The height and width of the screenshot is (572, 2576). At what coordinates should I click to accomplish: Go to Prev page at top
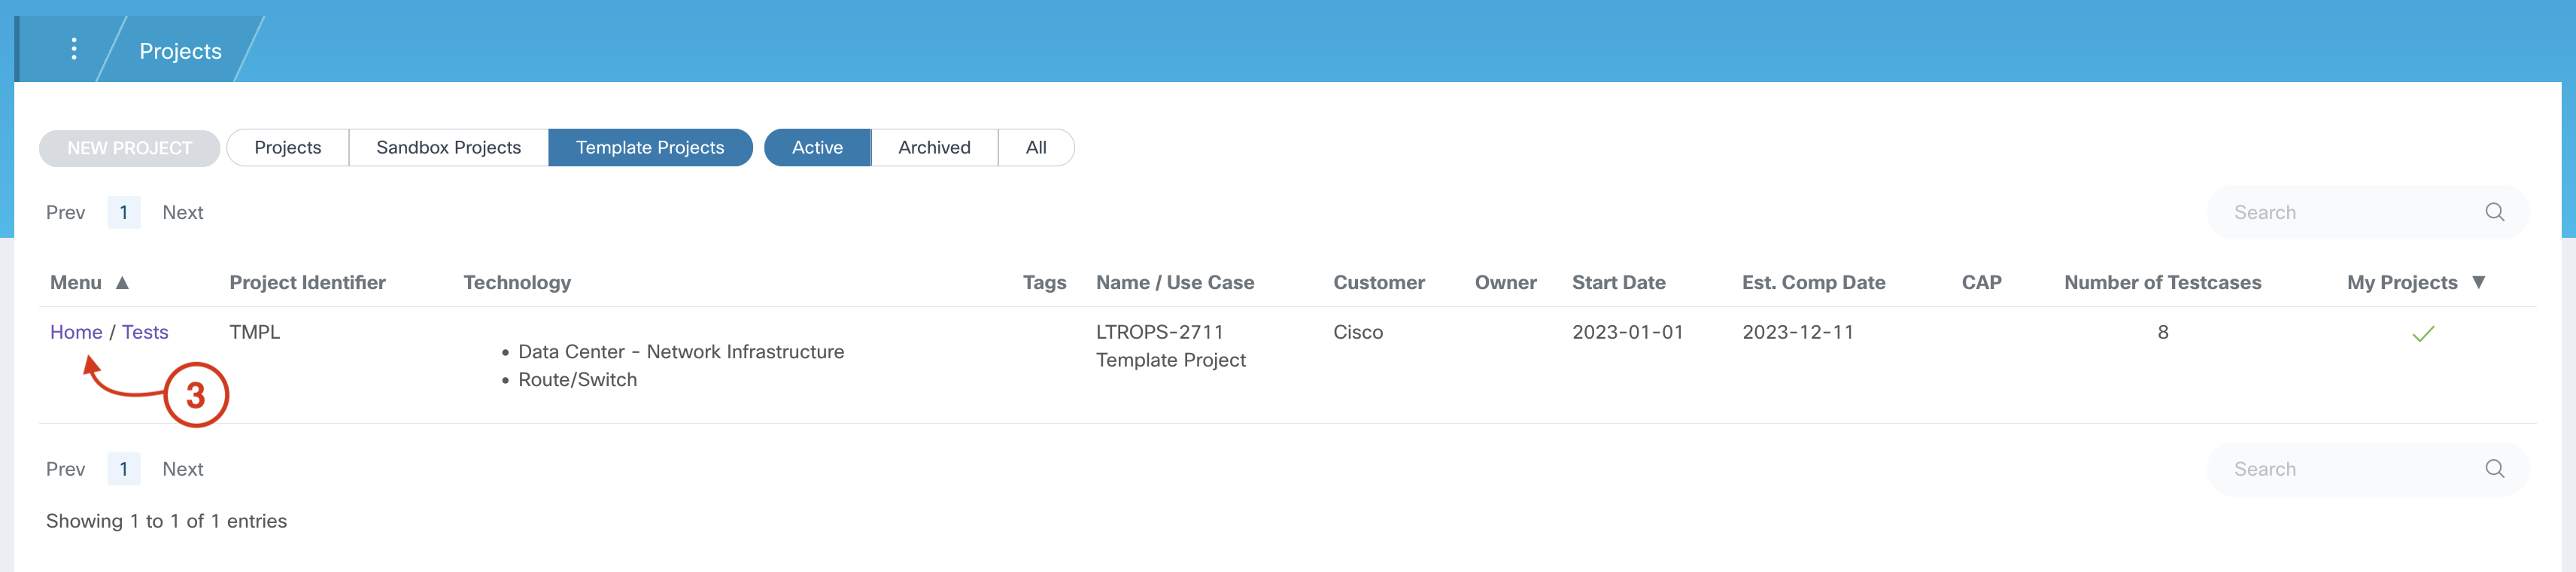[x=66, y=213]
